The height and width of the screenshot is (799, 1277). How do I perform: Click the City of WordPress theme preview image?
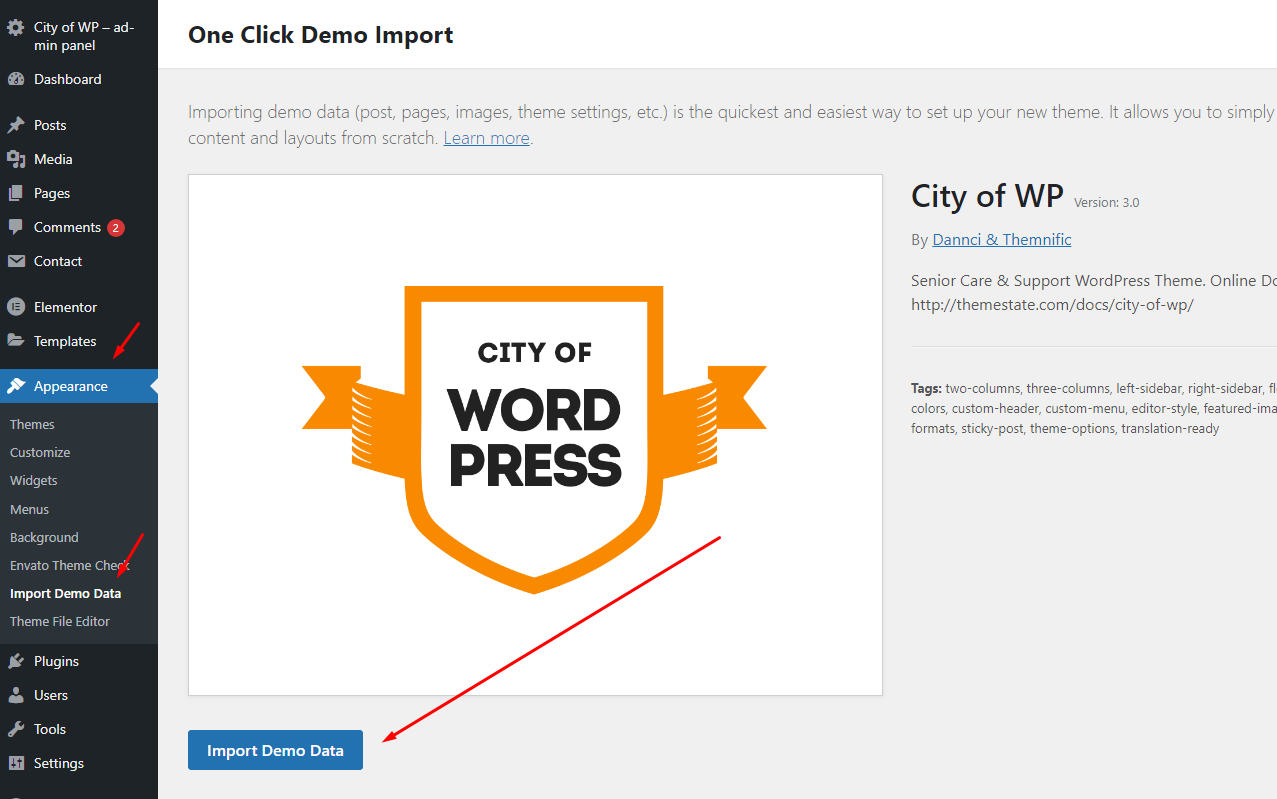coord(535,435)
